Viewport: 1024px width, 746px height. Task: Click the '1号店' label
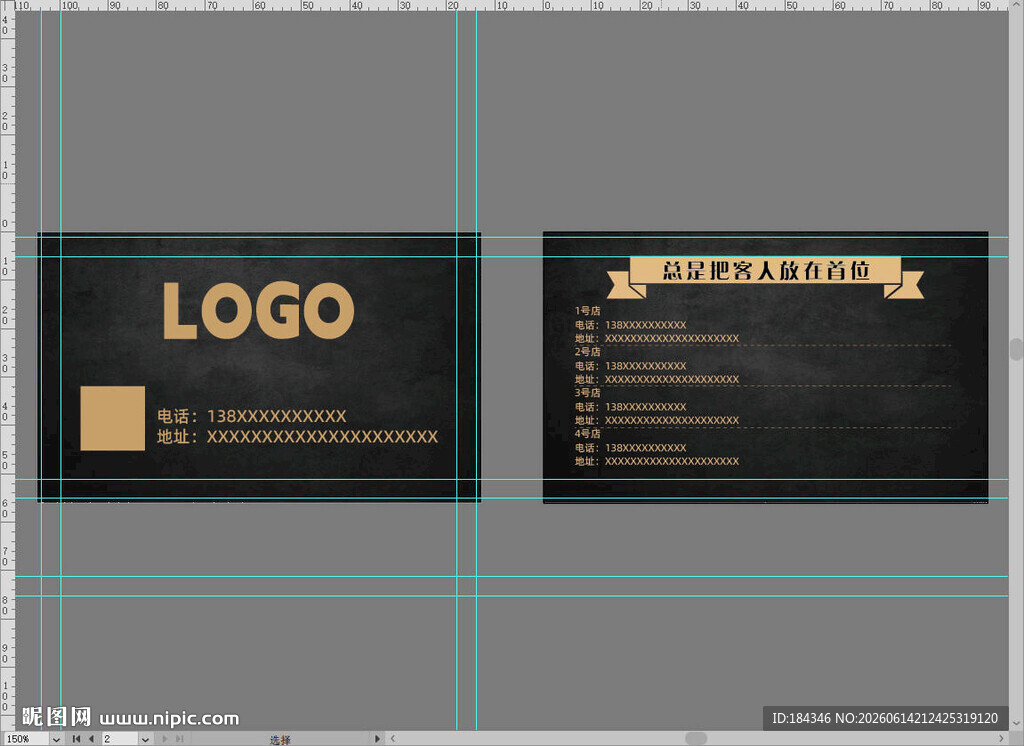[x=587, y=311]
